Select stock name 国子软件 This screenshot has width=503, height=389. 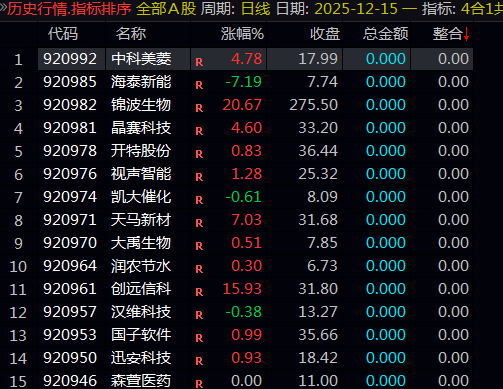click(x=141, y=335)
